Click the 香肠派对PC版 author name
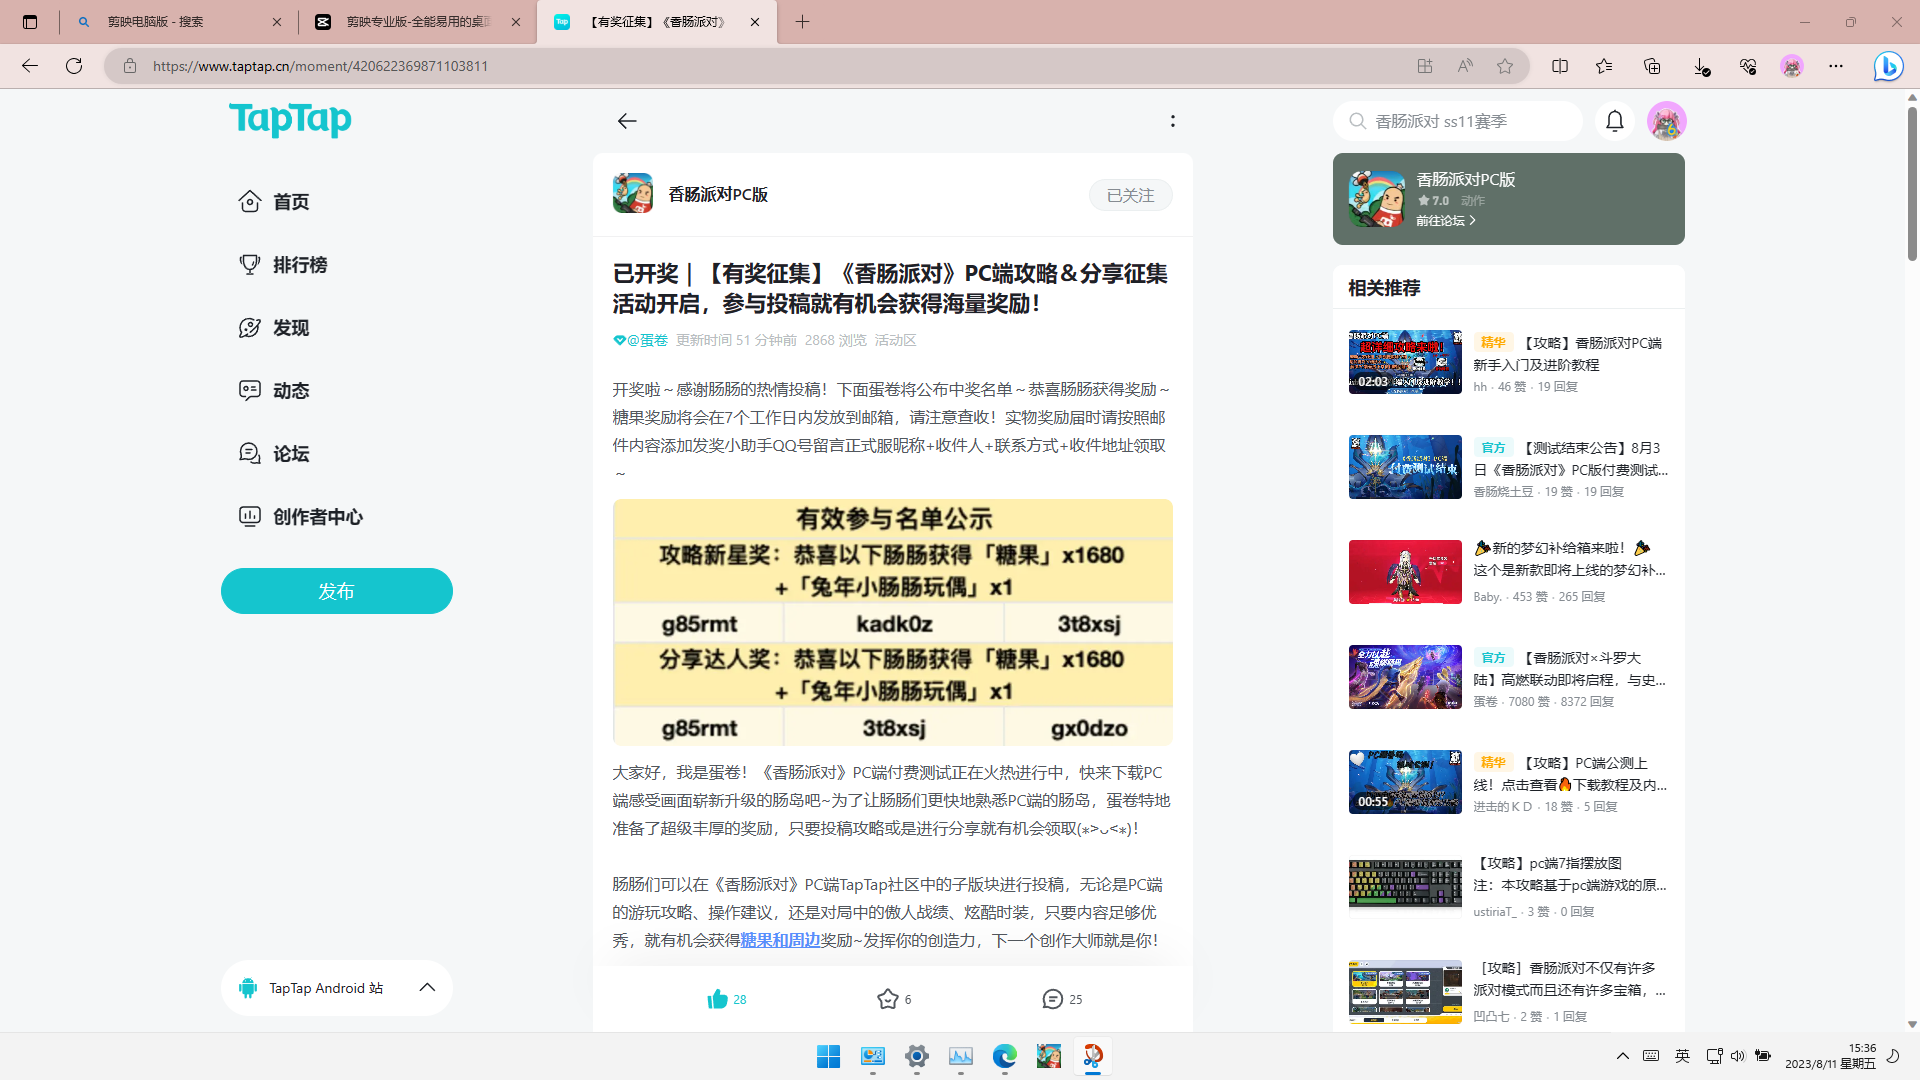This screenshot has width=1920, height=1080. 718,194
